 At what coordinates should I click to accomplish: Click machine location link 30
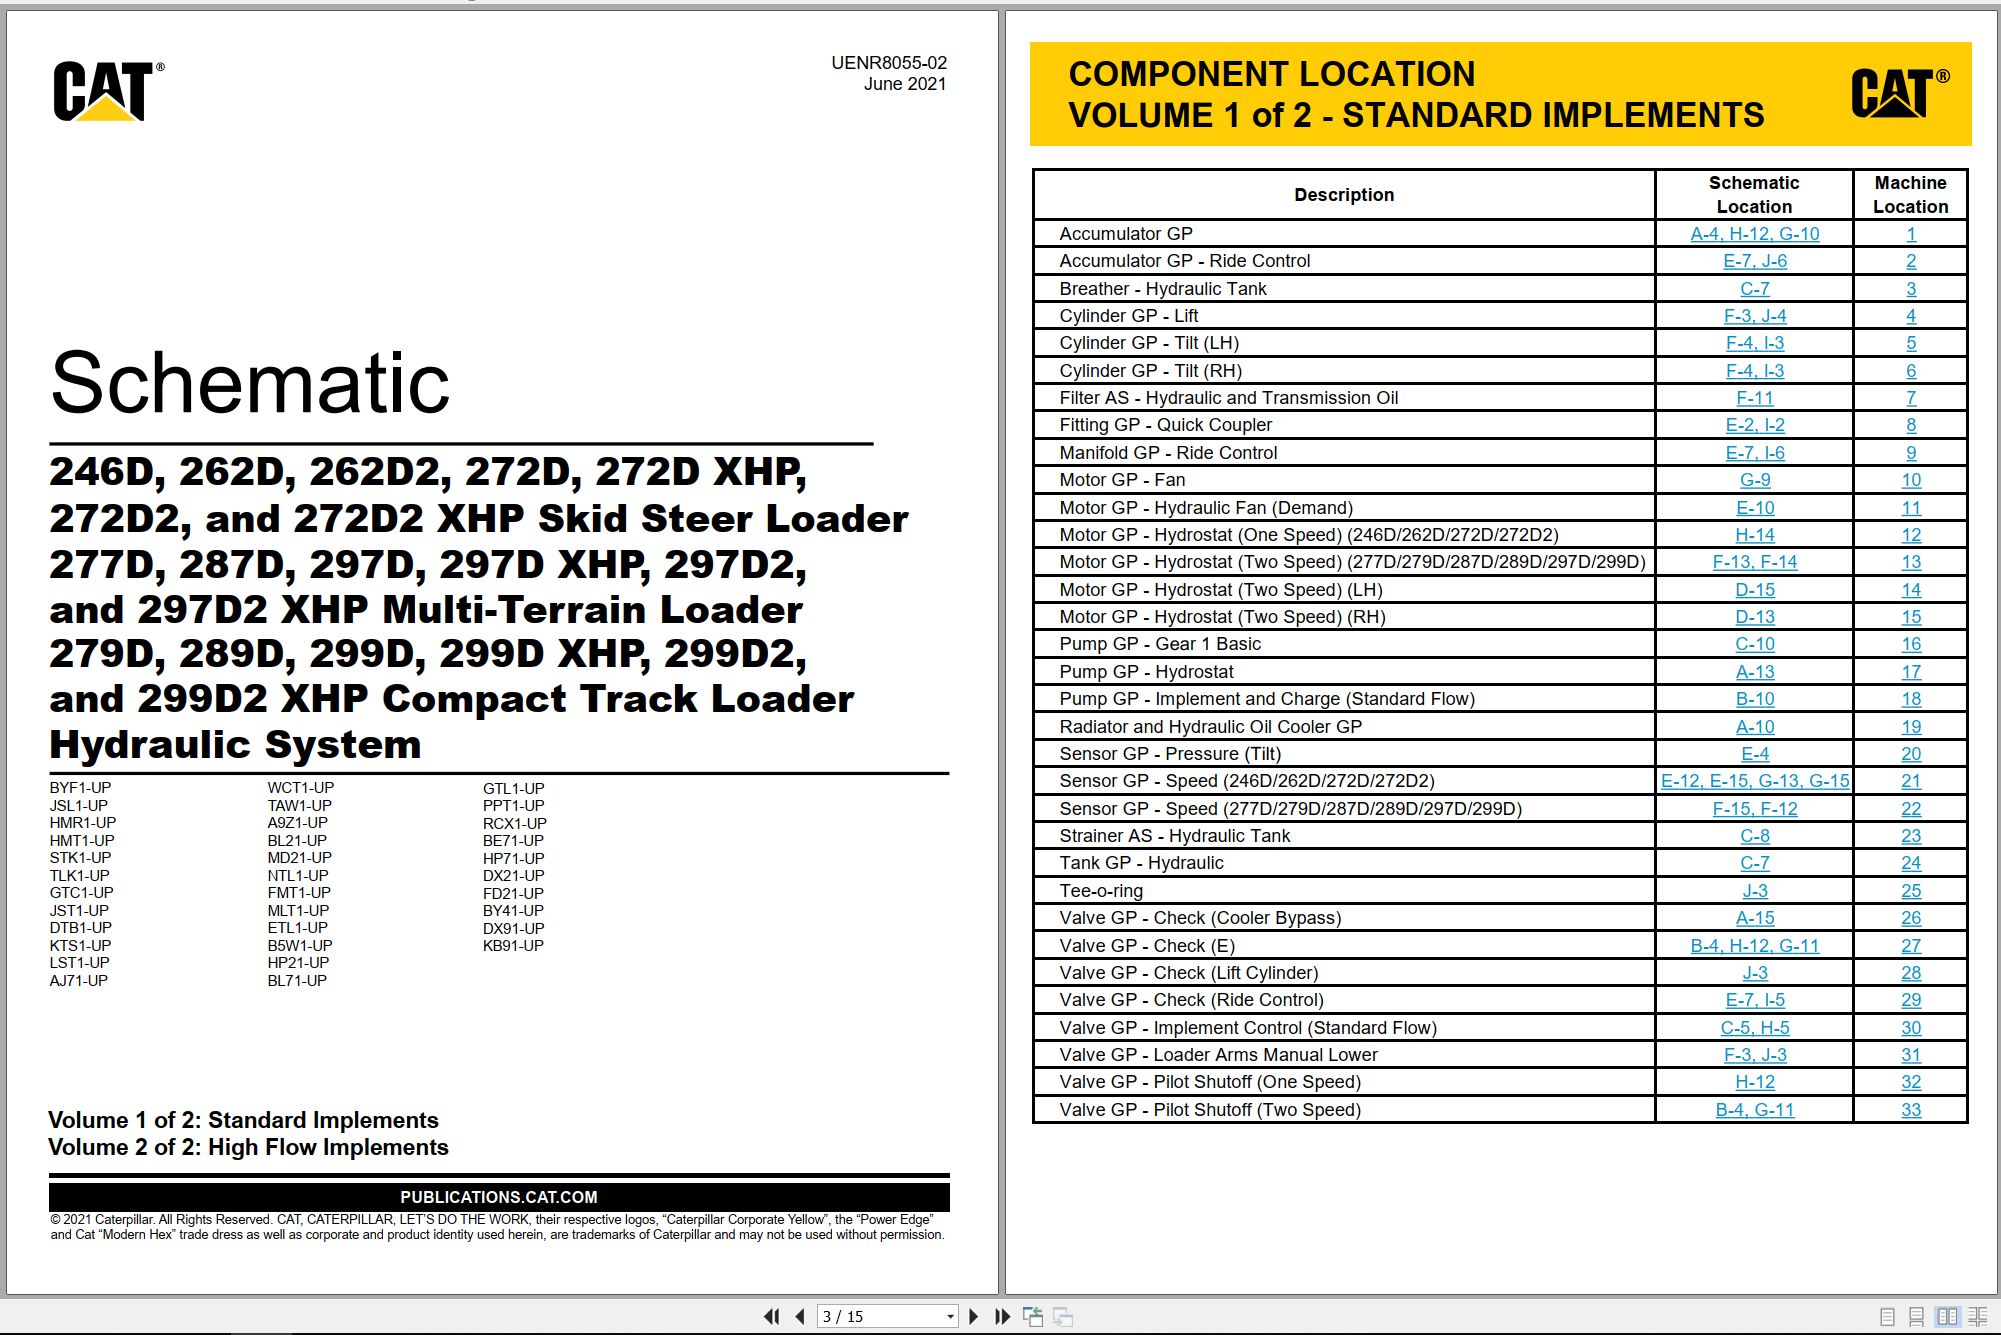point(1910,1028)
